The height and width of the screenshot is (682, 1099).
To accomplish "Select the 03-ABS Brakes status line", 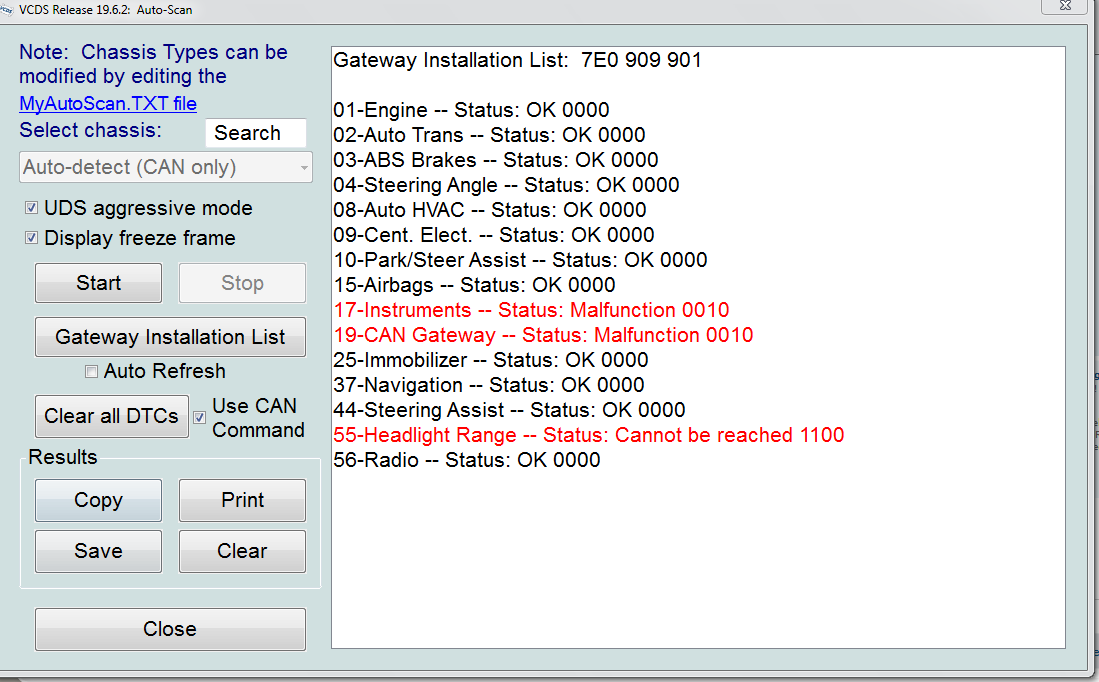I will point(496,161).
